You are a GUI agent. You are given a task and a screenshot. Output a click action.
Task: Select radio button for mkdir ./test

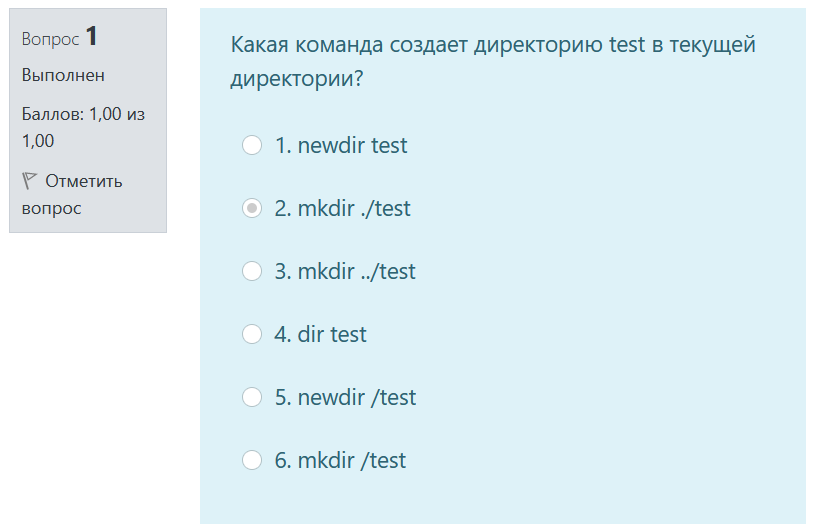(252, 208)
